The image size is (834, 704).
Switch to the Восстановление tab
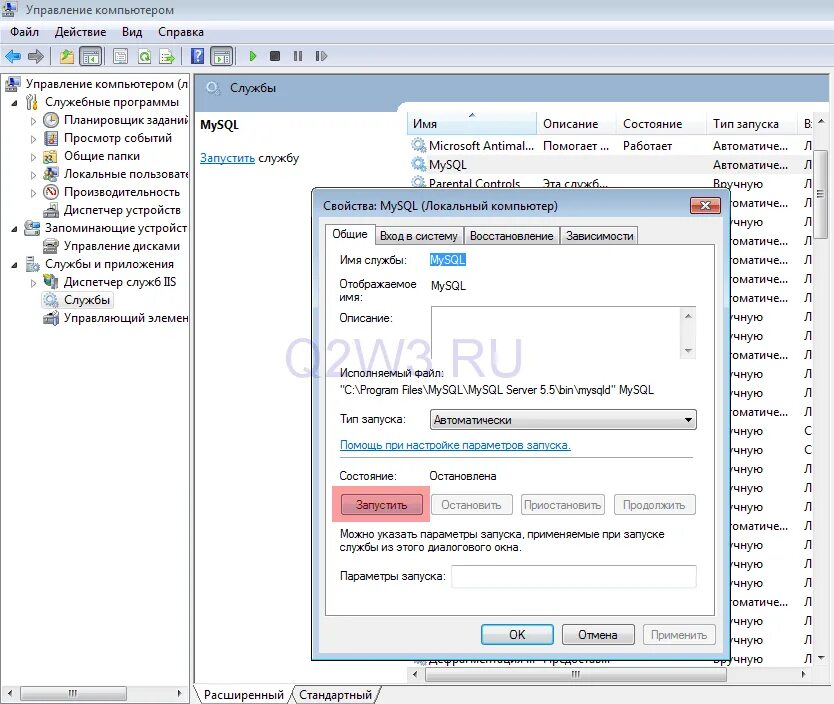click(x=512, y=236)
